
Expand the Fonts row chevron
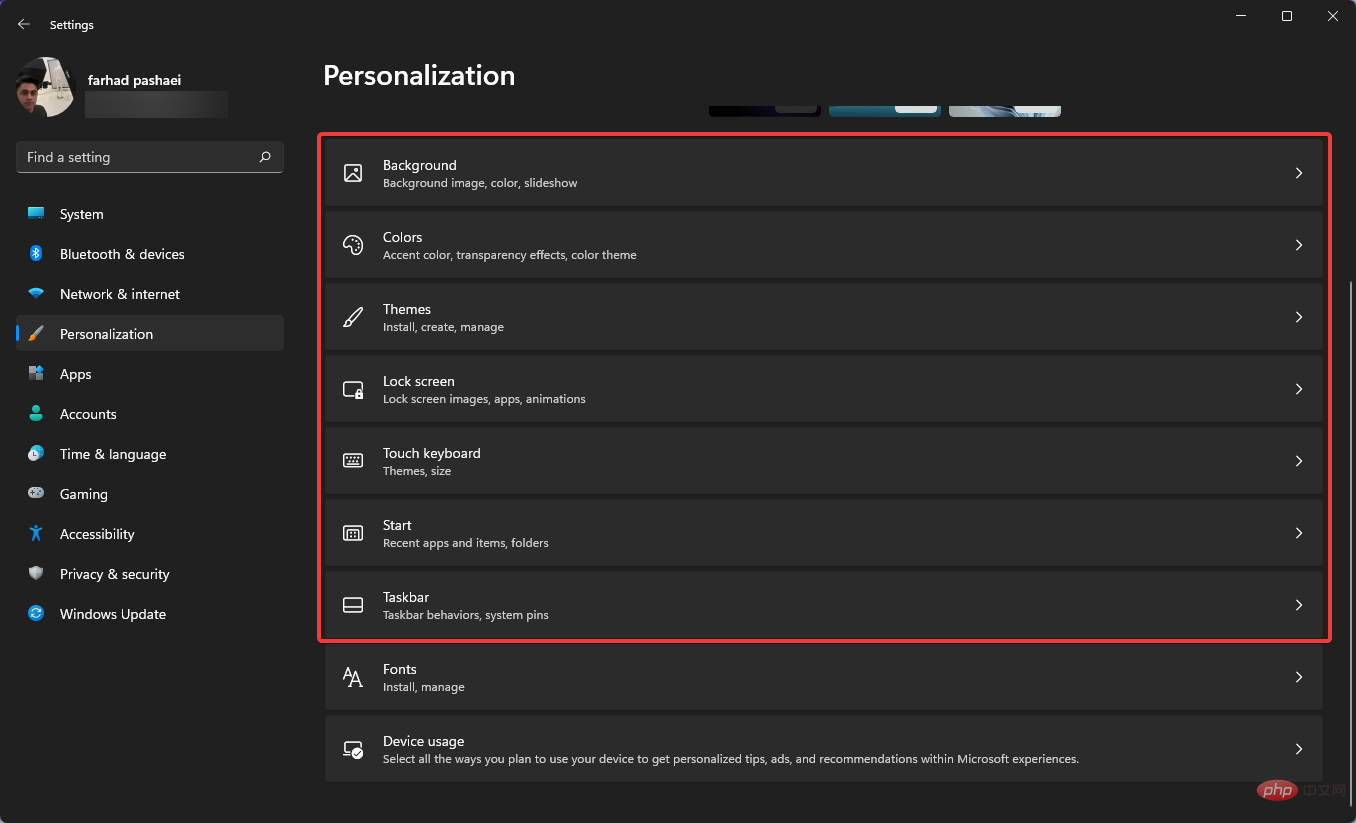(x=1299, y=677)
